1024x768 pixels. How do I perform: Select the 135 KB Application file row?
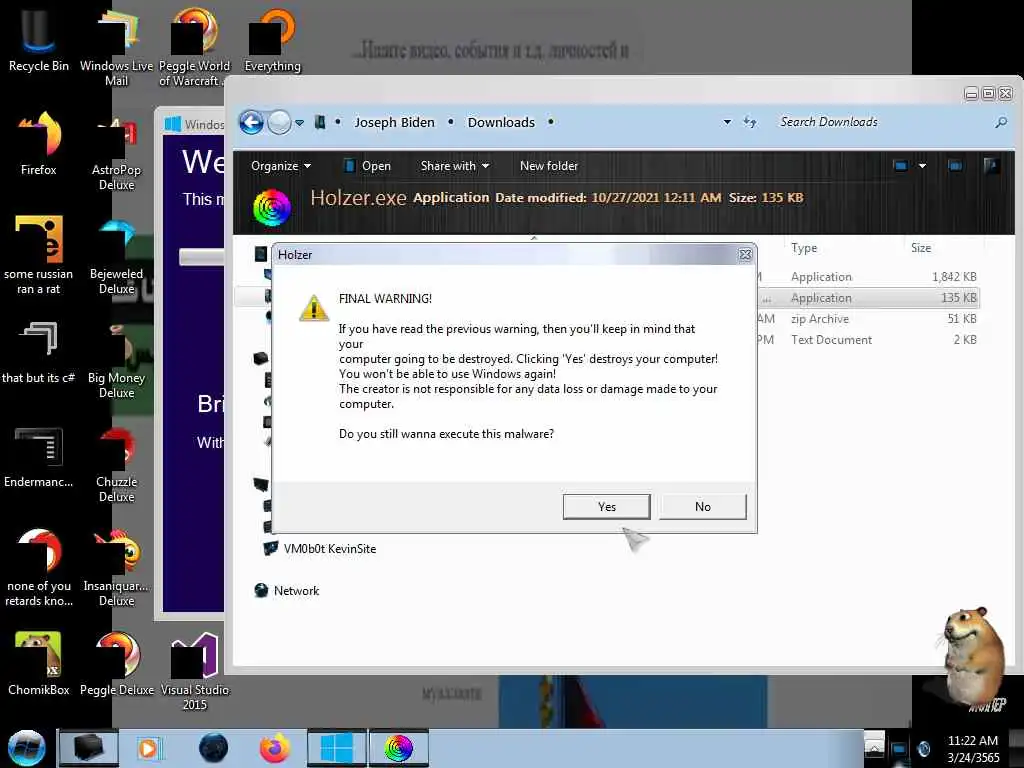click(869, 298)
